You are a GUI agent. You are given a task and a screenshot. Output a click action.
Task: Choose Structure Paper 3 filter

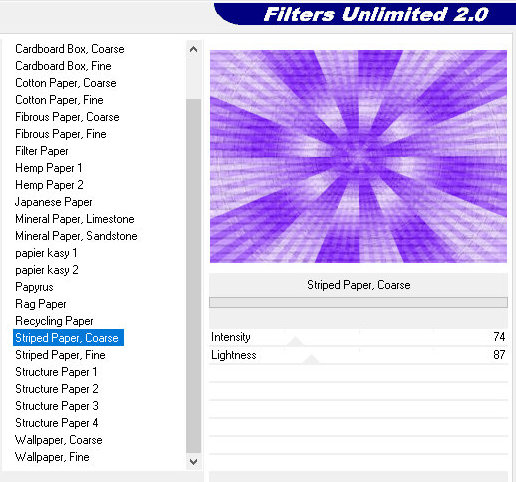click(57, 406)
